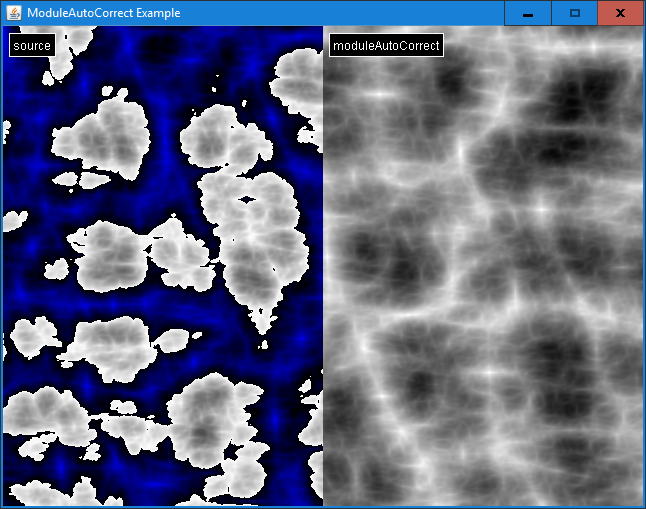This screenshot has width=646, height=509.
Task: Maximize the ModuleAutoCorrect Example window
Action: coord(574,13)
